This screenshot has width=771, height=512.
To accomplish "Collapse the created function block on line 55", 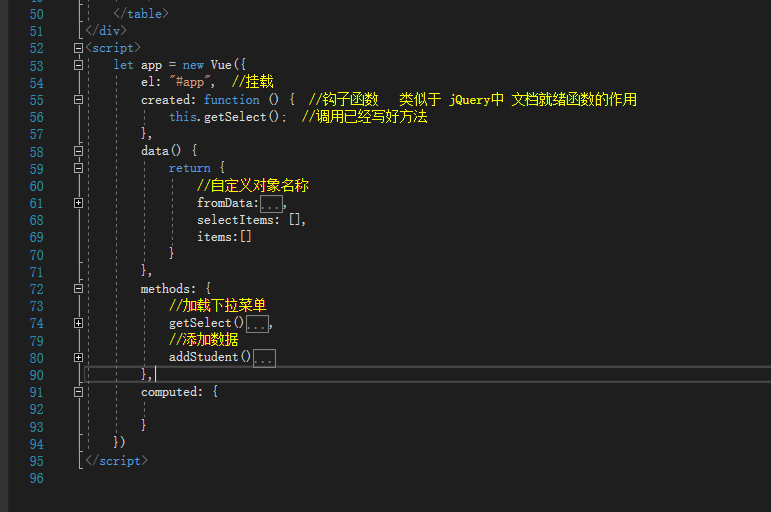I will click(78, 99).
